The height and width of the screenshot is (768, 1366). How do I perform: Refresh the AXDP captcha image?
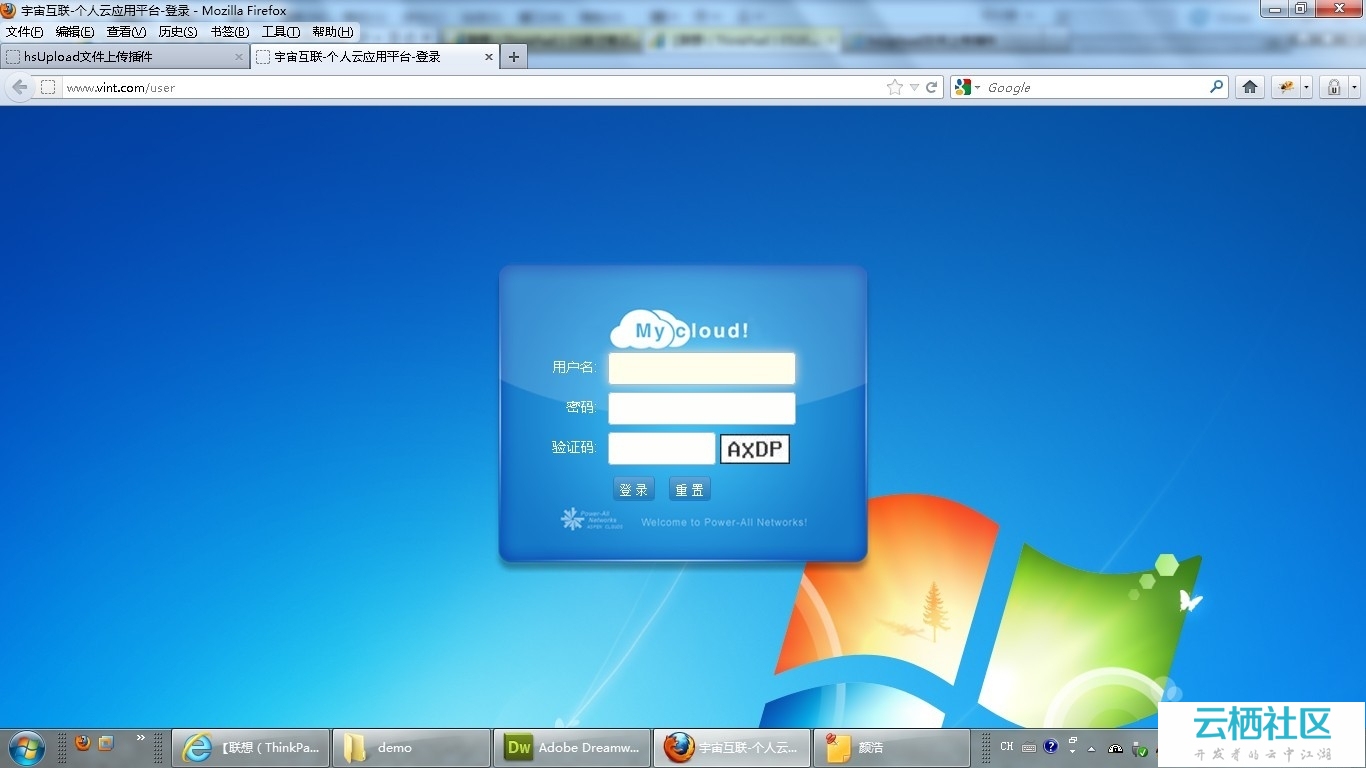point(755,449)
